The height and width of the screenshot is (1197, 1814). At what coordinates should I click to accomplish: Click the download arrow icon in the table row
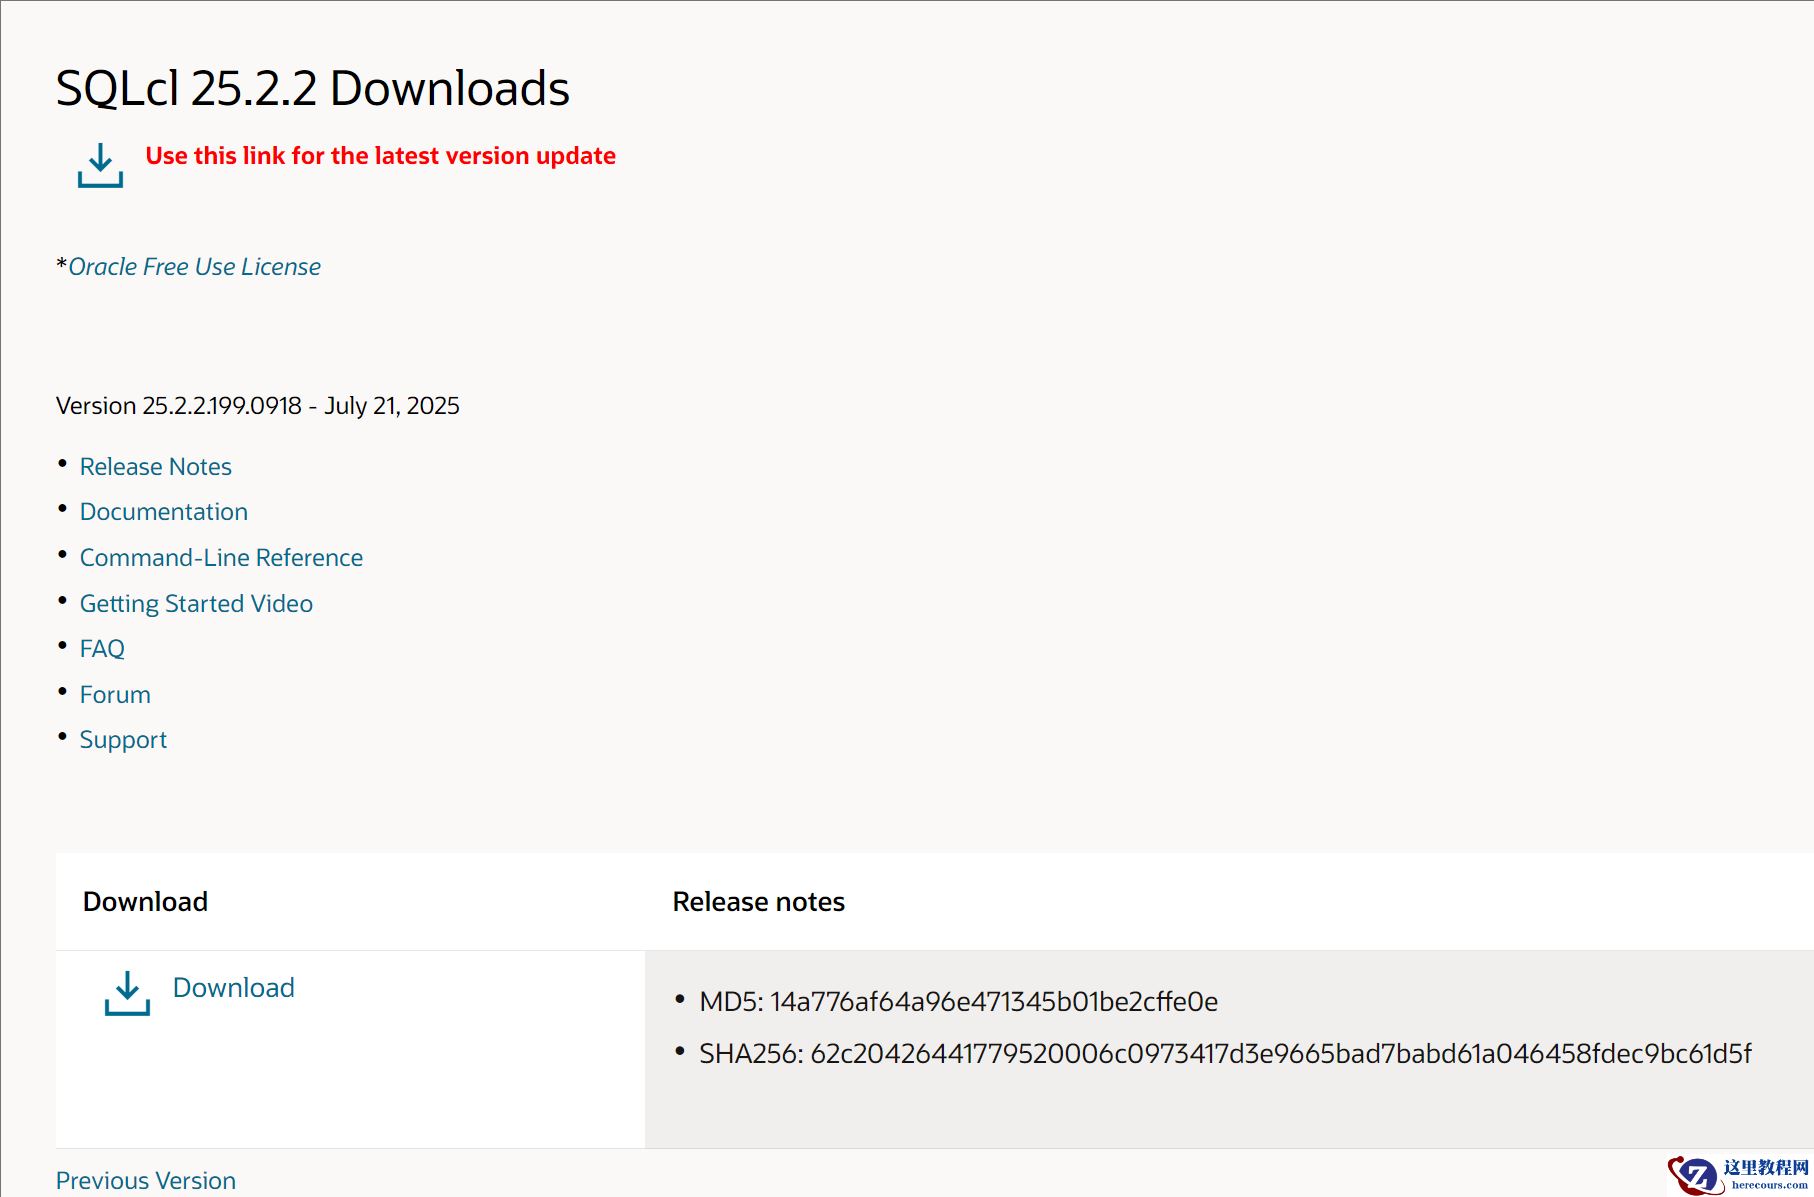pyautogui.click(x=127, y=993)
